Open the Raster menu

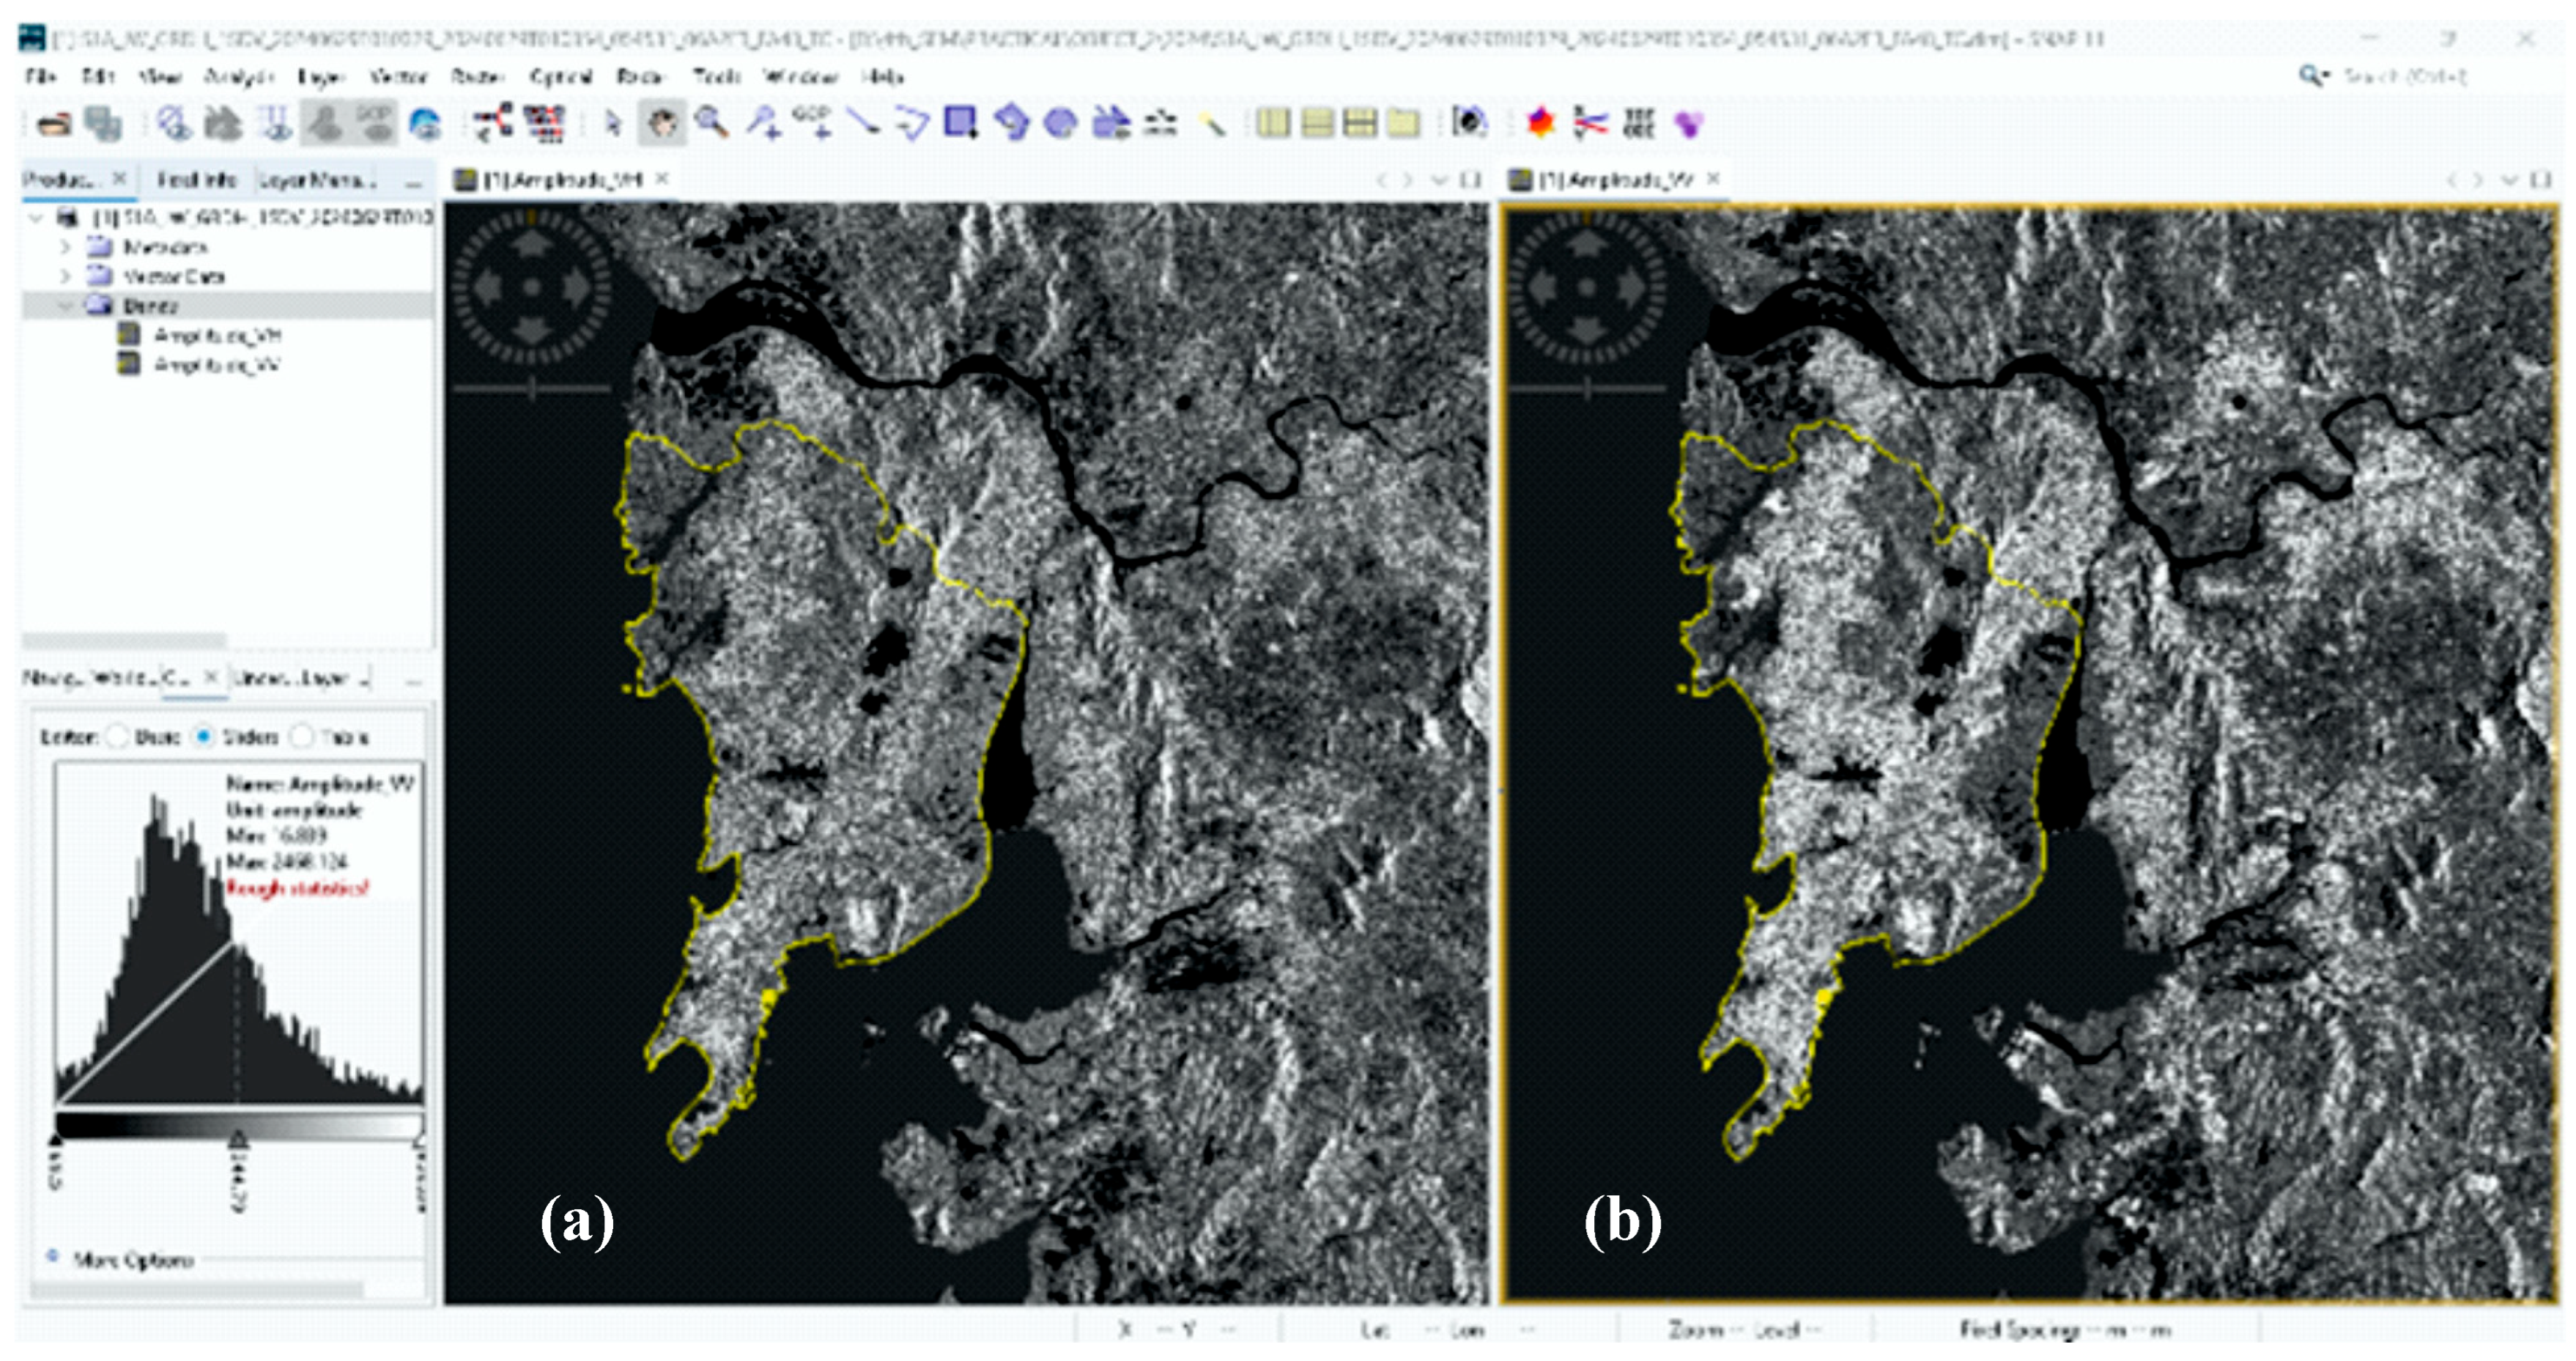click(x=476, y=76)
